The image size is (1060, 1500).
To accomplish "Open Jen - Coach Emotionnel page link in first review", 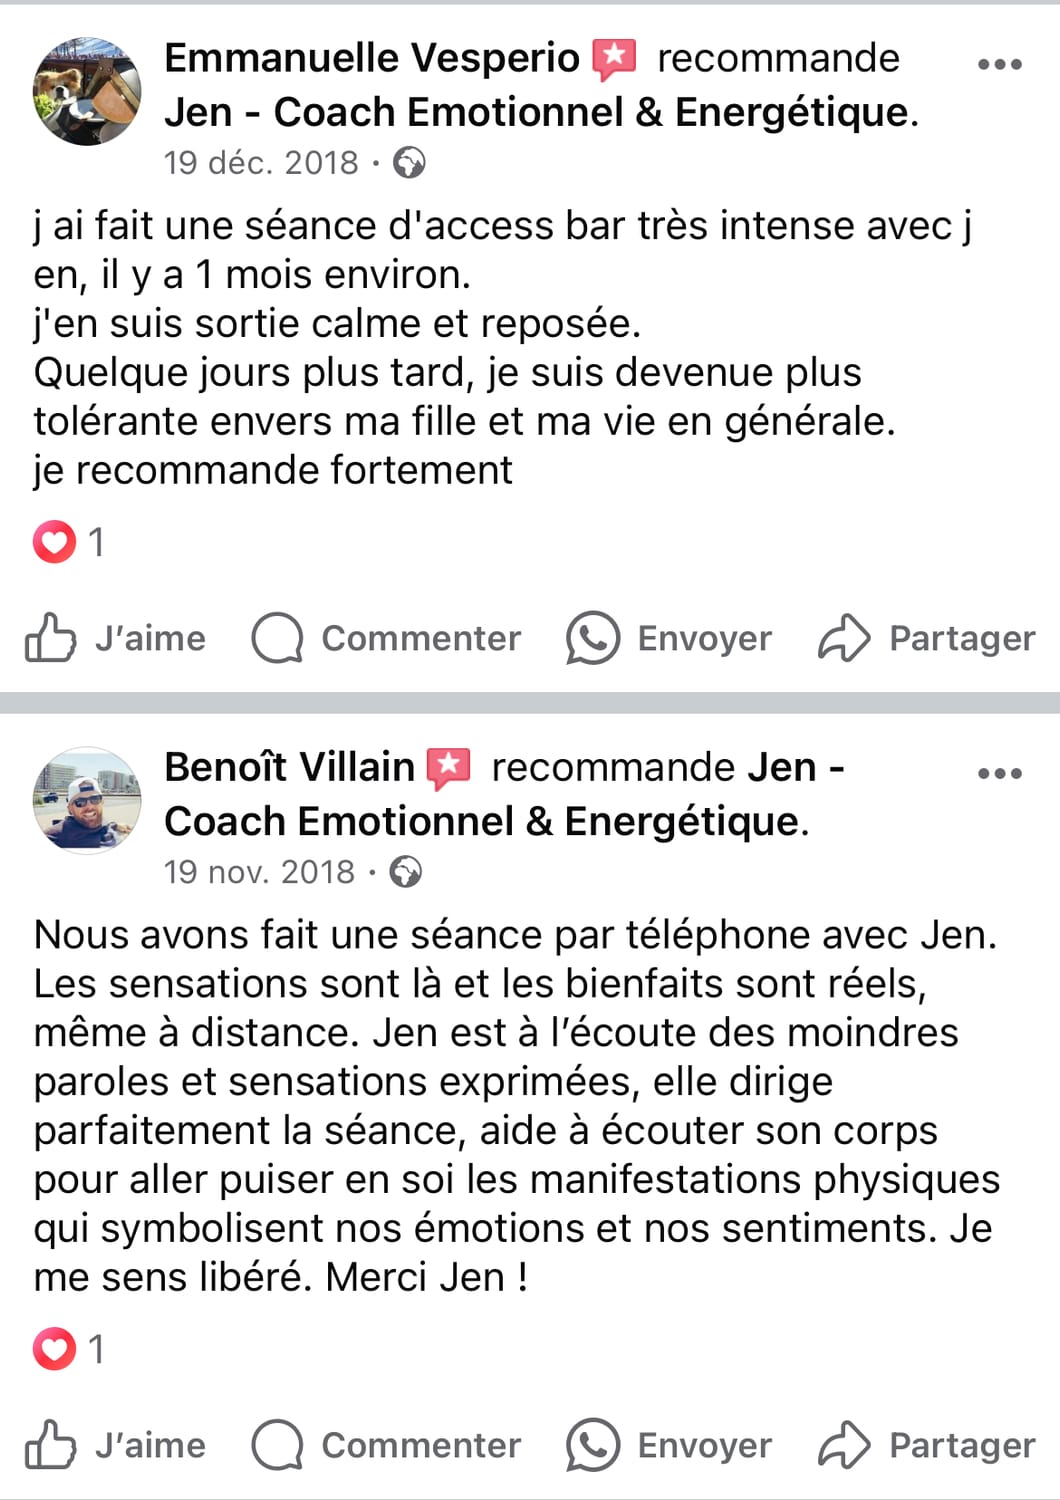I will point(538,112).
